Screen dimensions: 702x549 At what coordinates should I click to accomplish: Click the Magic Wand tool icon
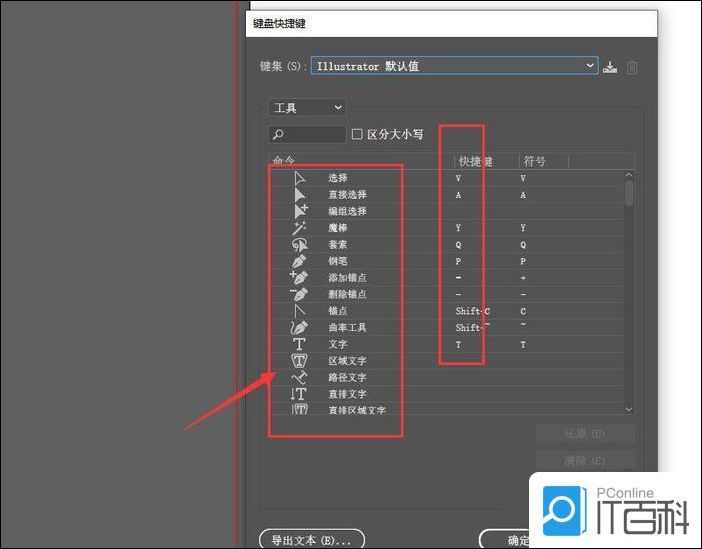(299, 227)
